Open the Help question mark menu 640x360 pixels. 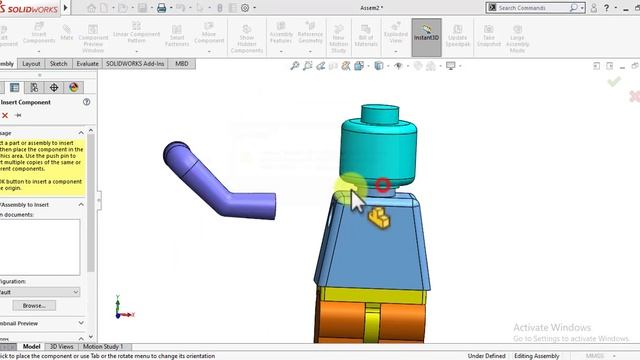[607, 8]
